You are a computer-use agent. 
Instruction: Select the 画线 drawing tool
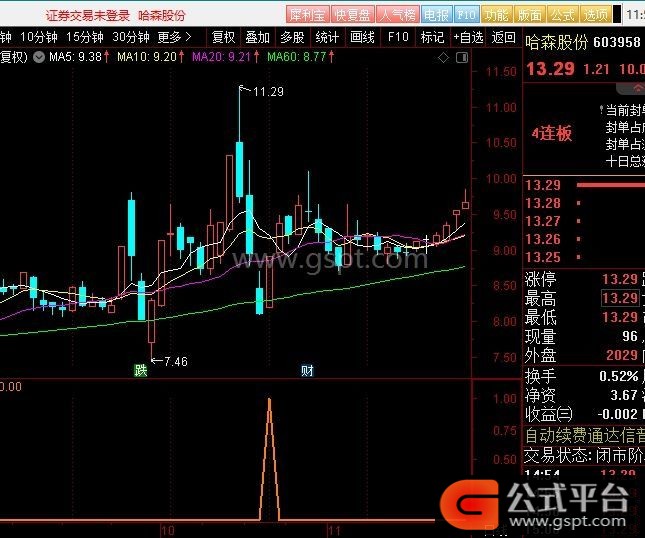(x=362, y=37)
